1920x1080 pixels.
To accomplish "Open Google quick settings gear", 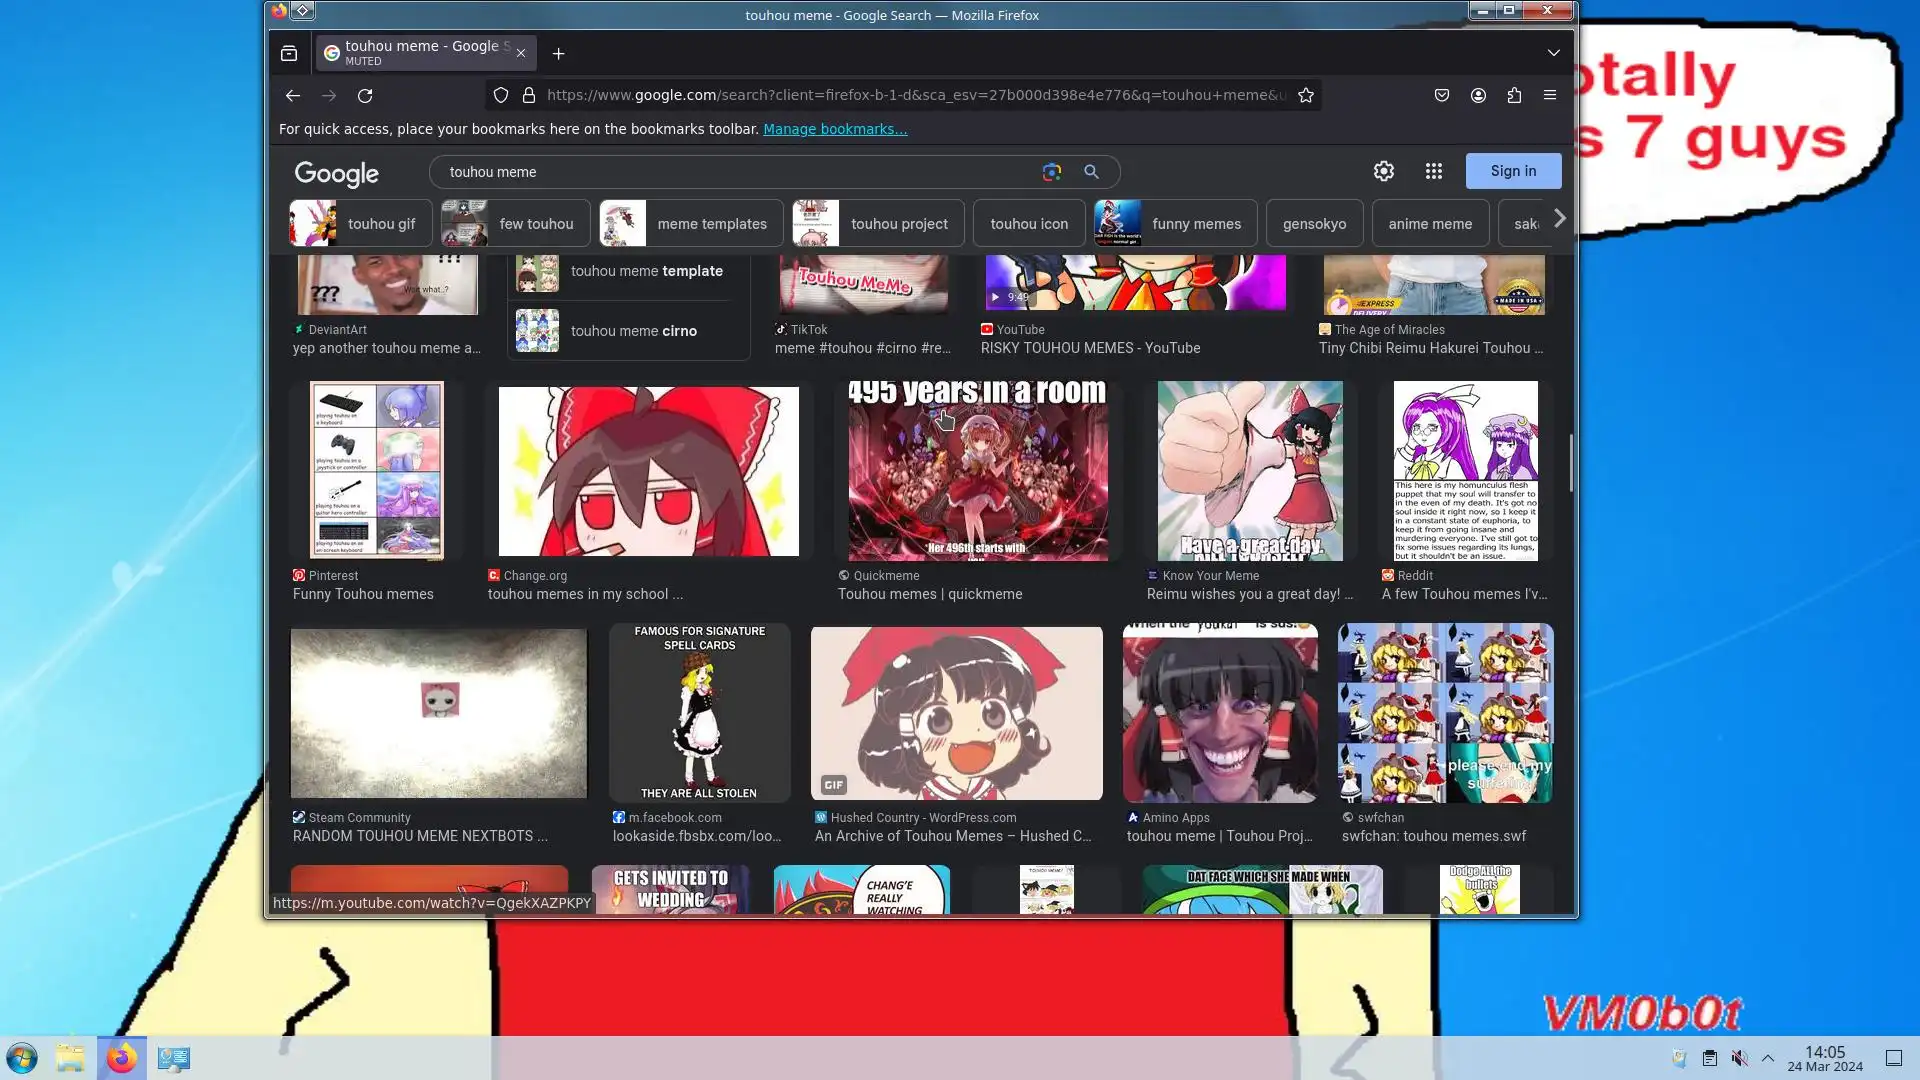I will [1384, 171].
